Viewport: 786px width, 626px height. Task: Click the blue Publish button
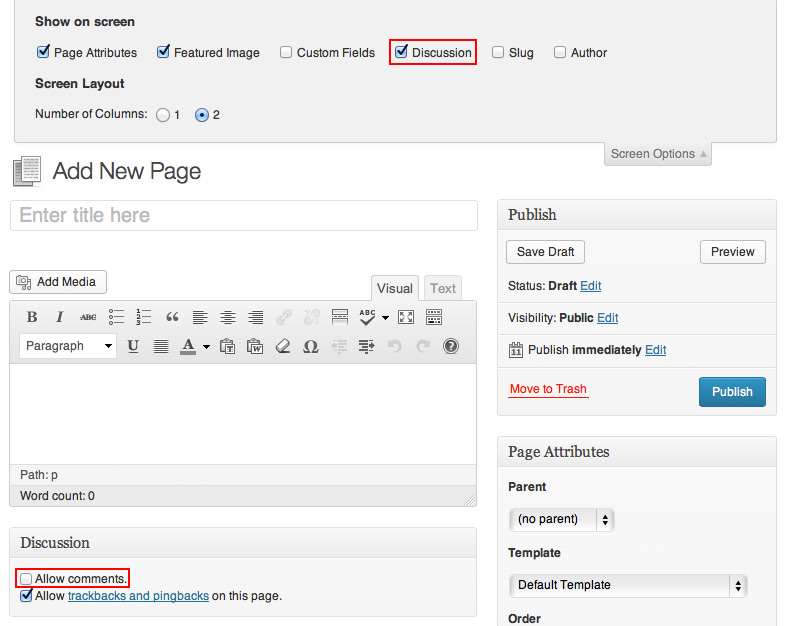(732, 392)
